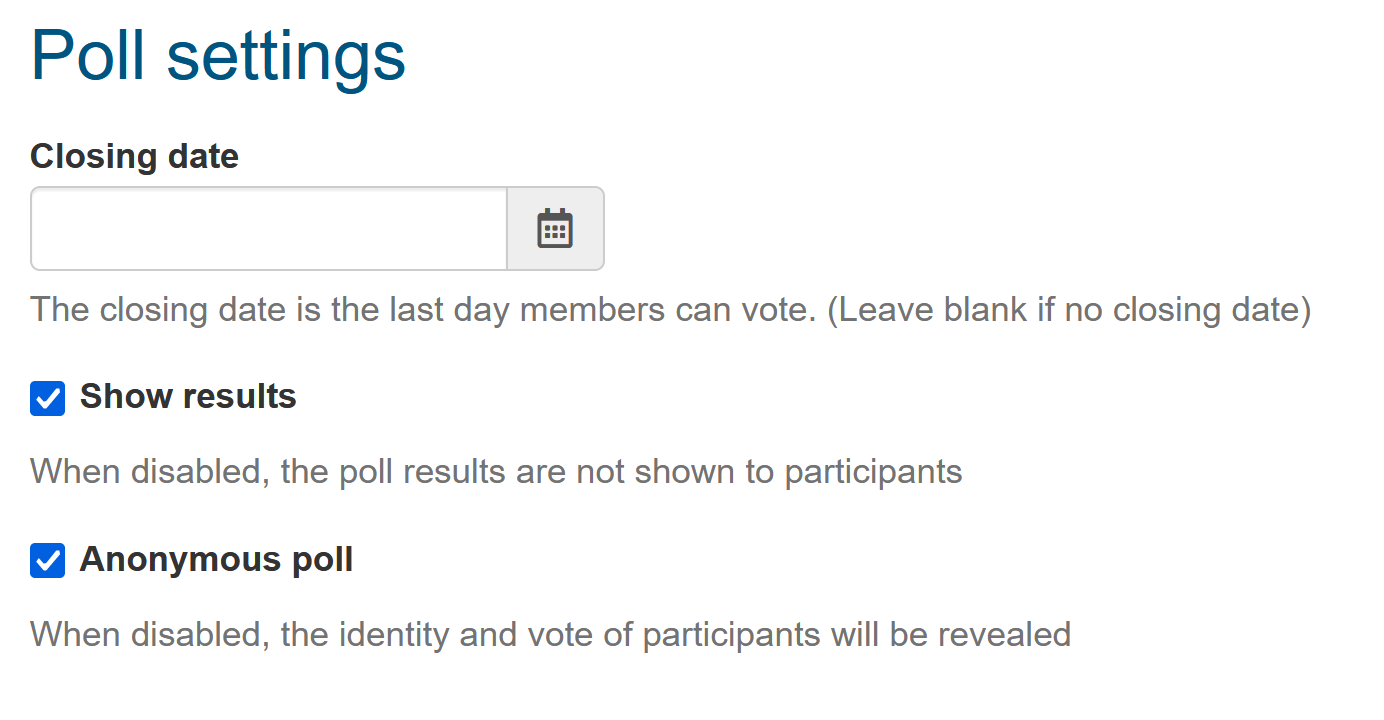The width and height of the screenshot is (1384, 720).
Task: Disable the Anonymous poll checkbox
Action: [47, 561]
